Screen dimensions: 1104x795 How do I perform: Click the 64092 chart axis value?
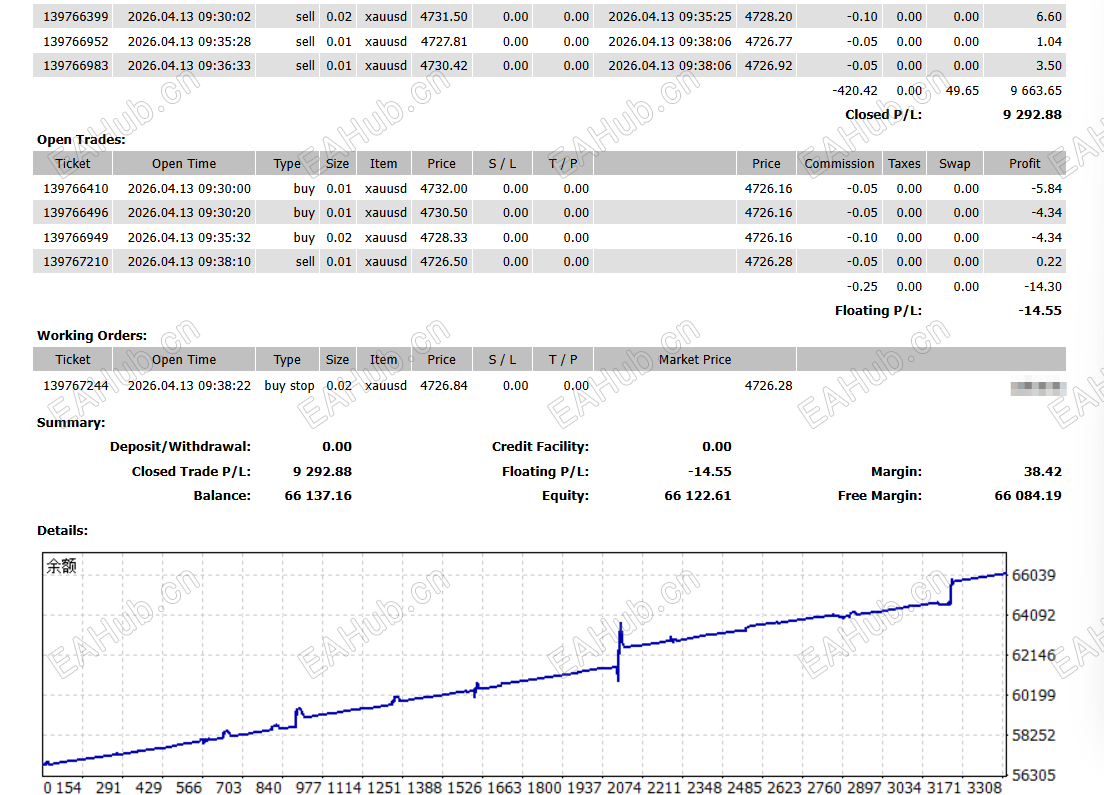click(1034, 615)
